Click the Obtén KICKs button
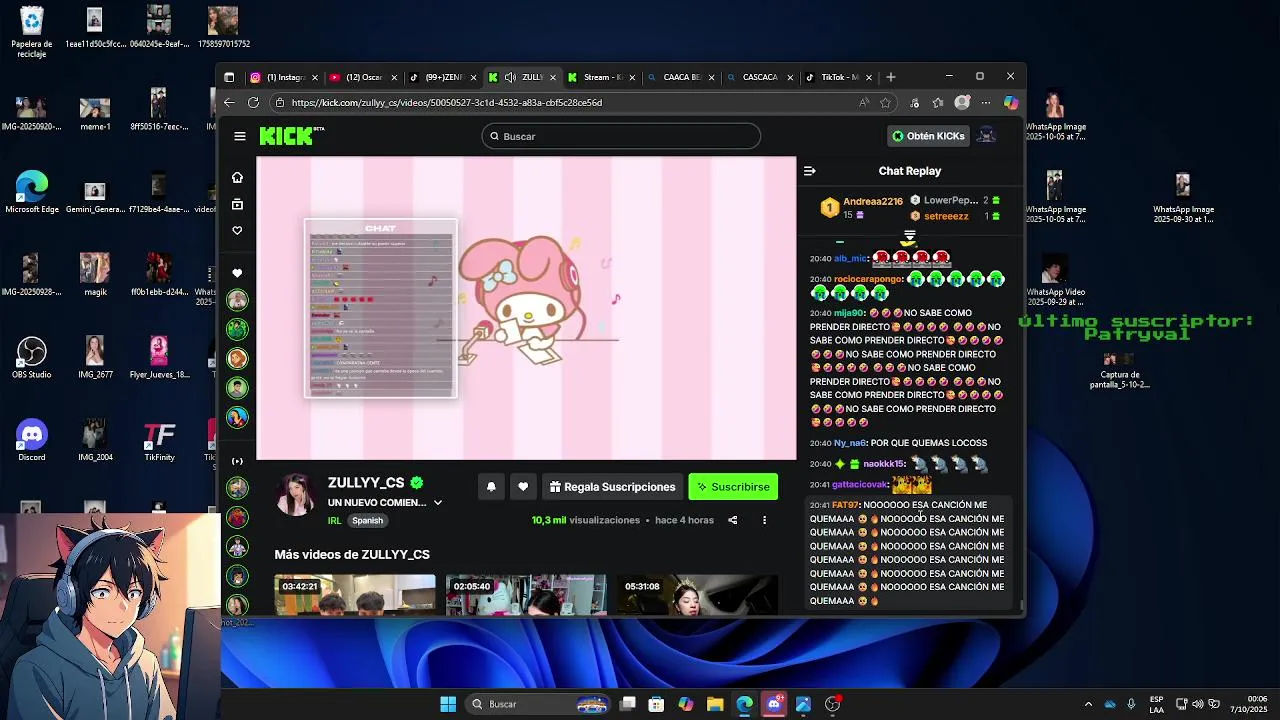The image size is (1280, 720). click(x=928, y=136)
